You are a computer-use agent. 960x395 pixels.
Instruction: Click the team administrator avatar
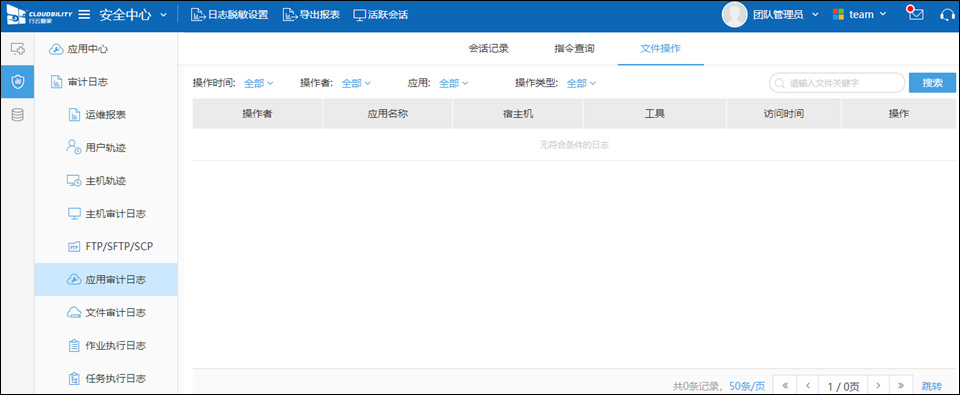[x=734, y=15]
